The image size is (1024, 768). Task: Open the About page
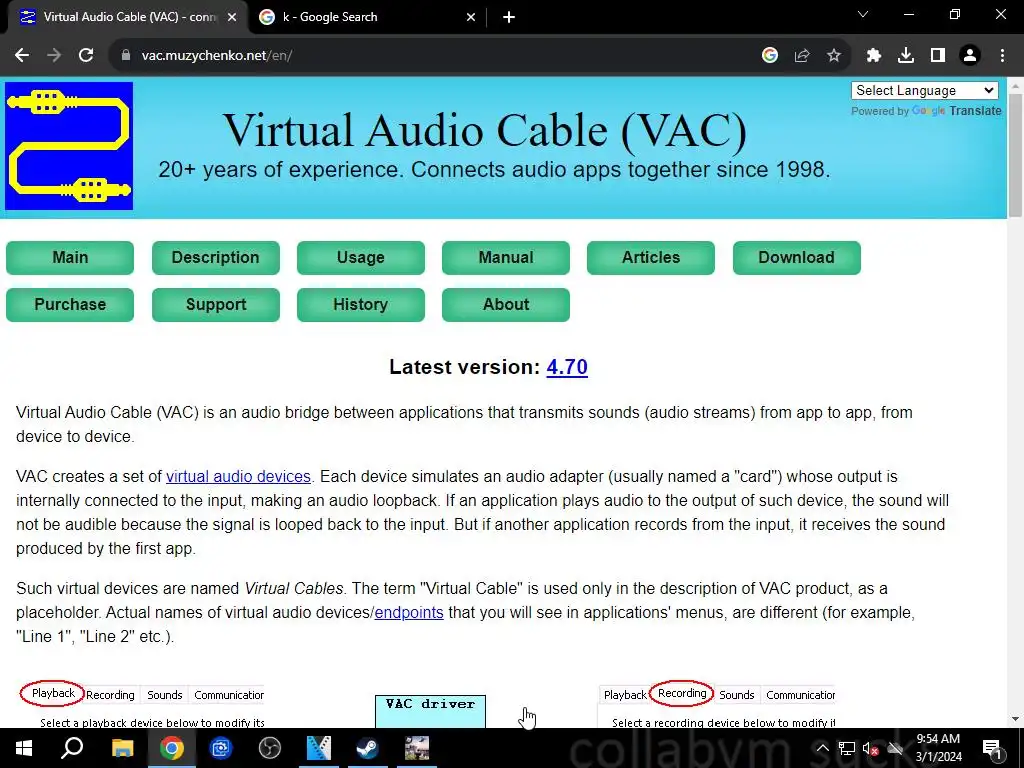coord(505,305)
